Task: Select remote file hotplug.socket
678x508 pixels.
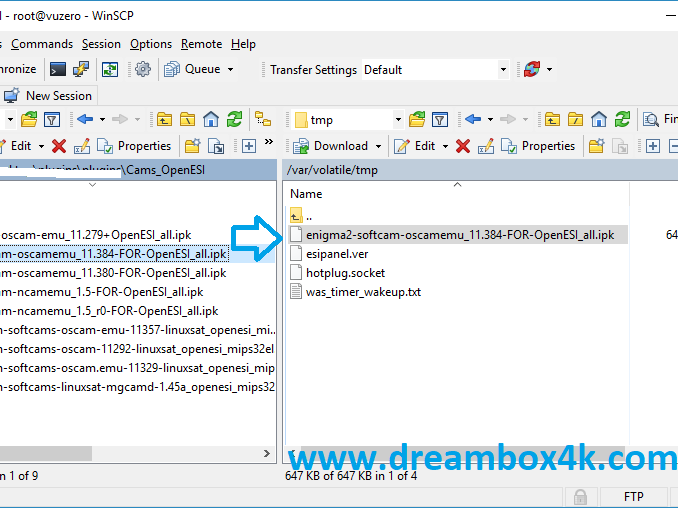Action: [345, 273]
